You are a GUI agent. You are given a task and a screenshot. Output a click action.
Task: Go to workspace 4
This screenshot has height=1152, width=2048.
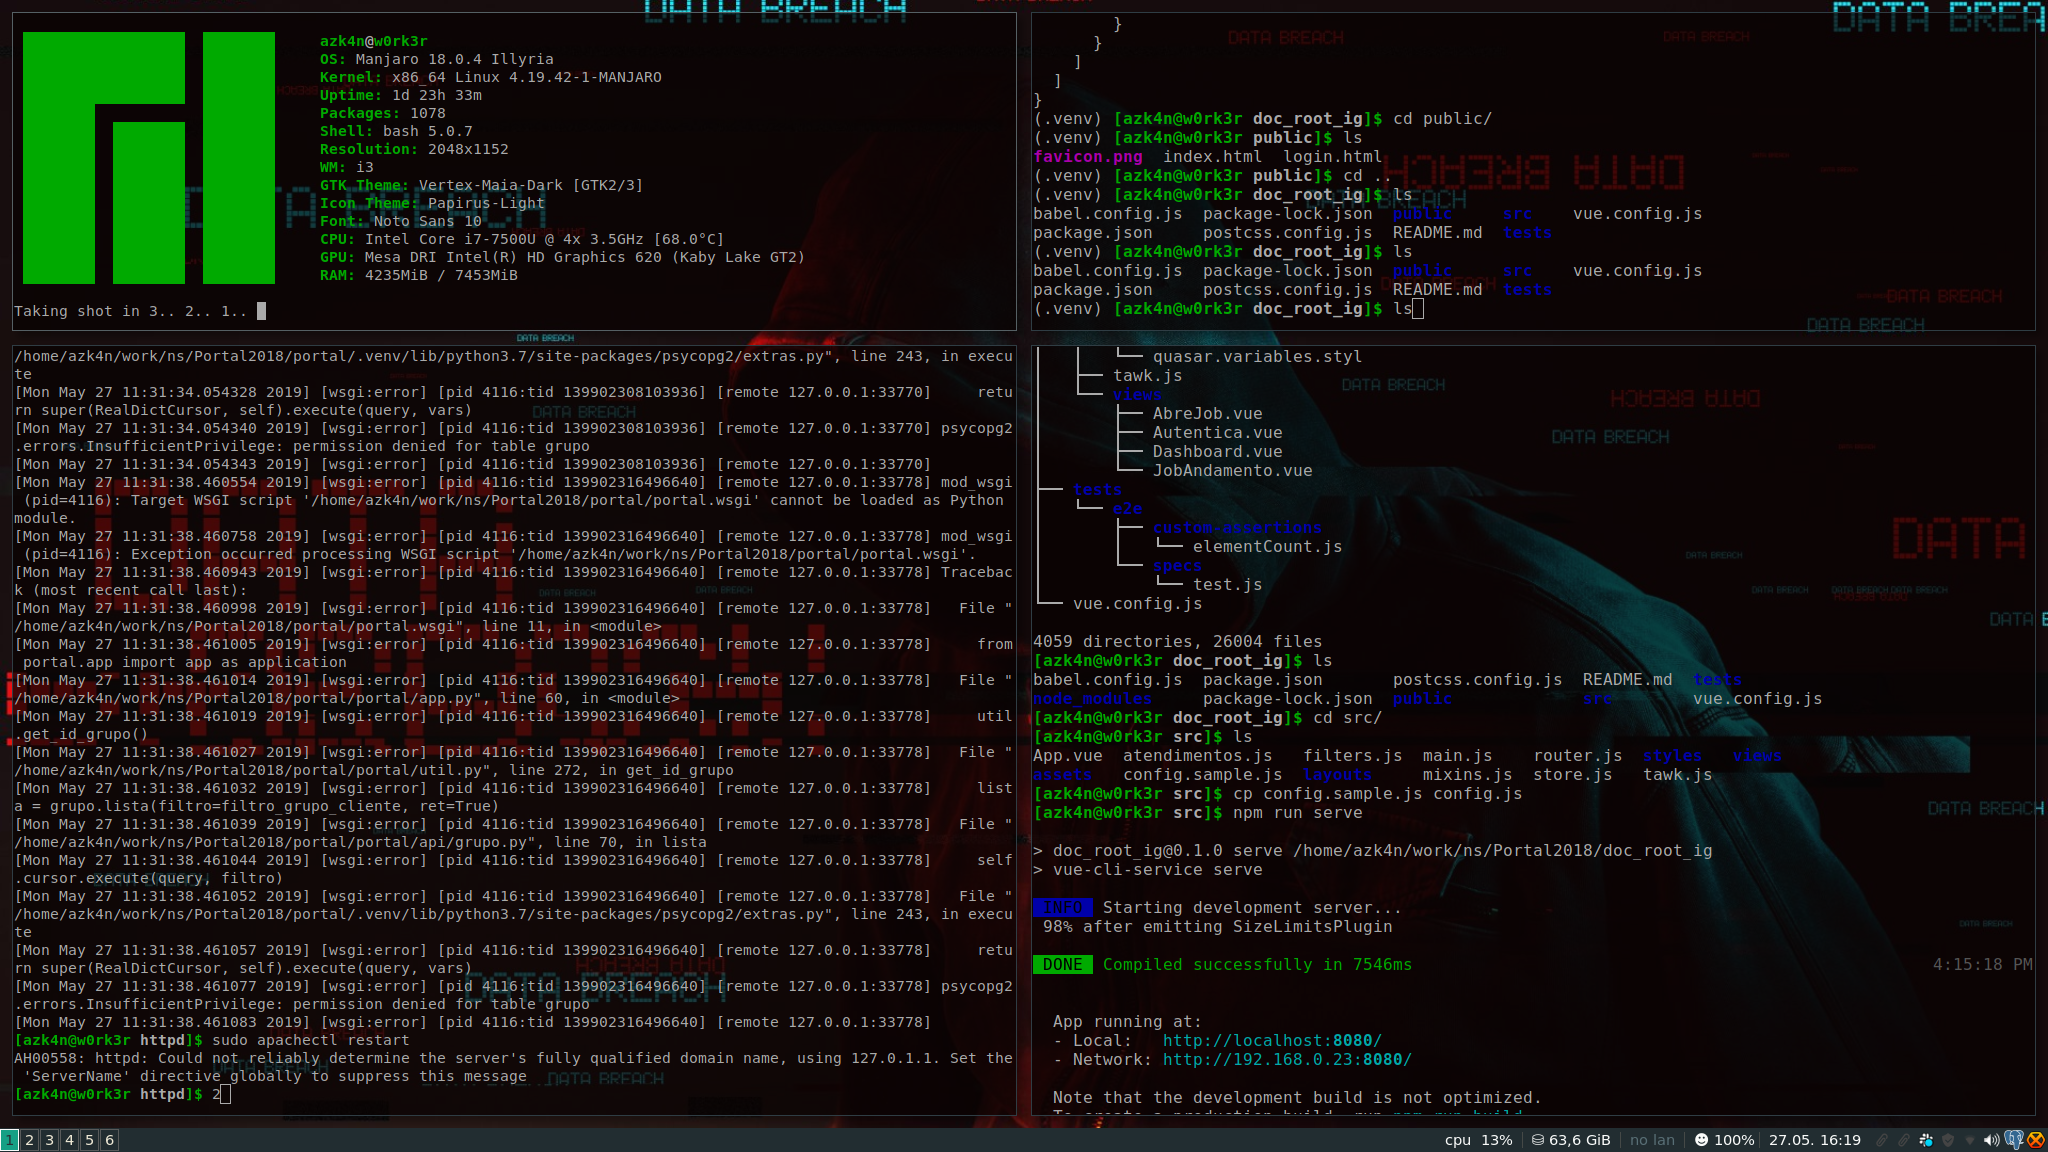click(x=70, y=1140)
